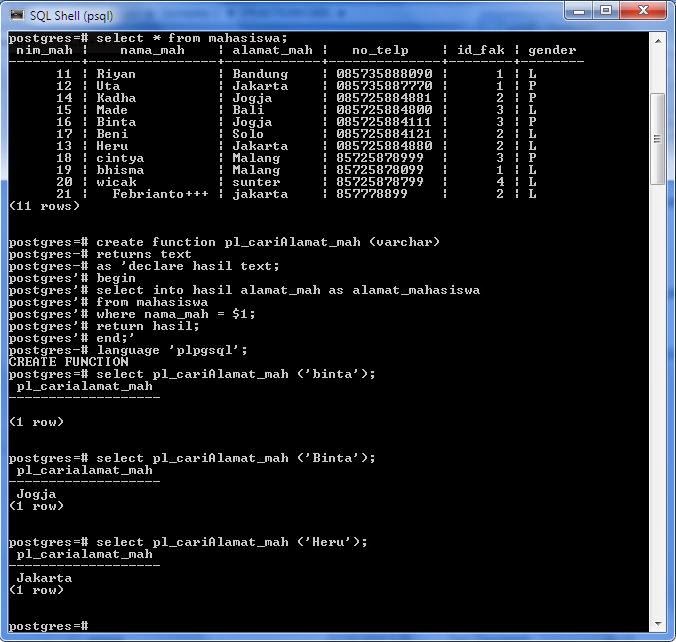The width and height of the screenshot is (676, 642).
Task: Click the name Heru in the table
Action: point(112,146)
